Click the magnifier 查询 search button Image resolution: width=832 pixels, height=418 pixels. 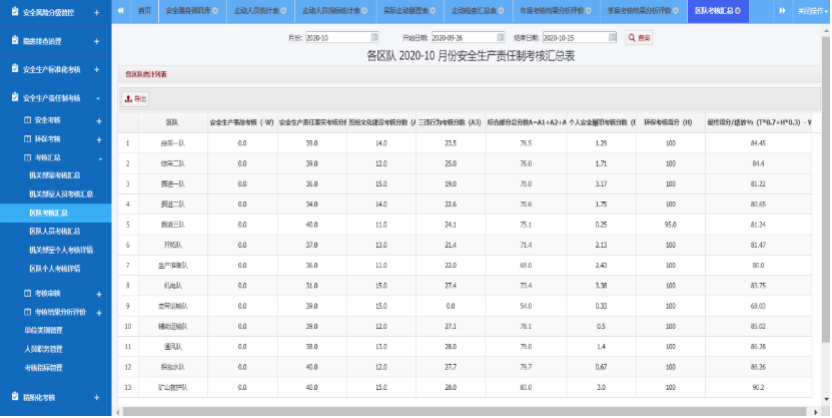(x=639, y=38)
